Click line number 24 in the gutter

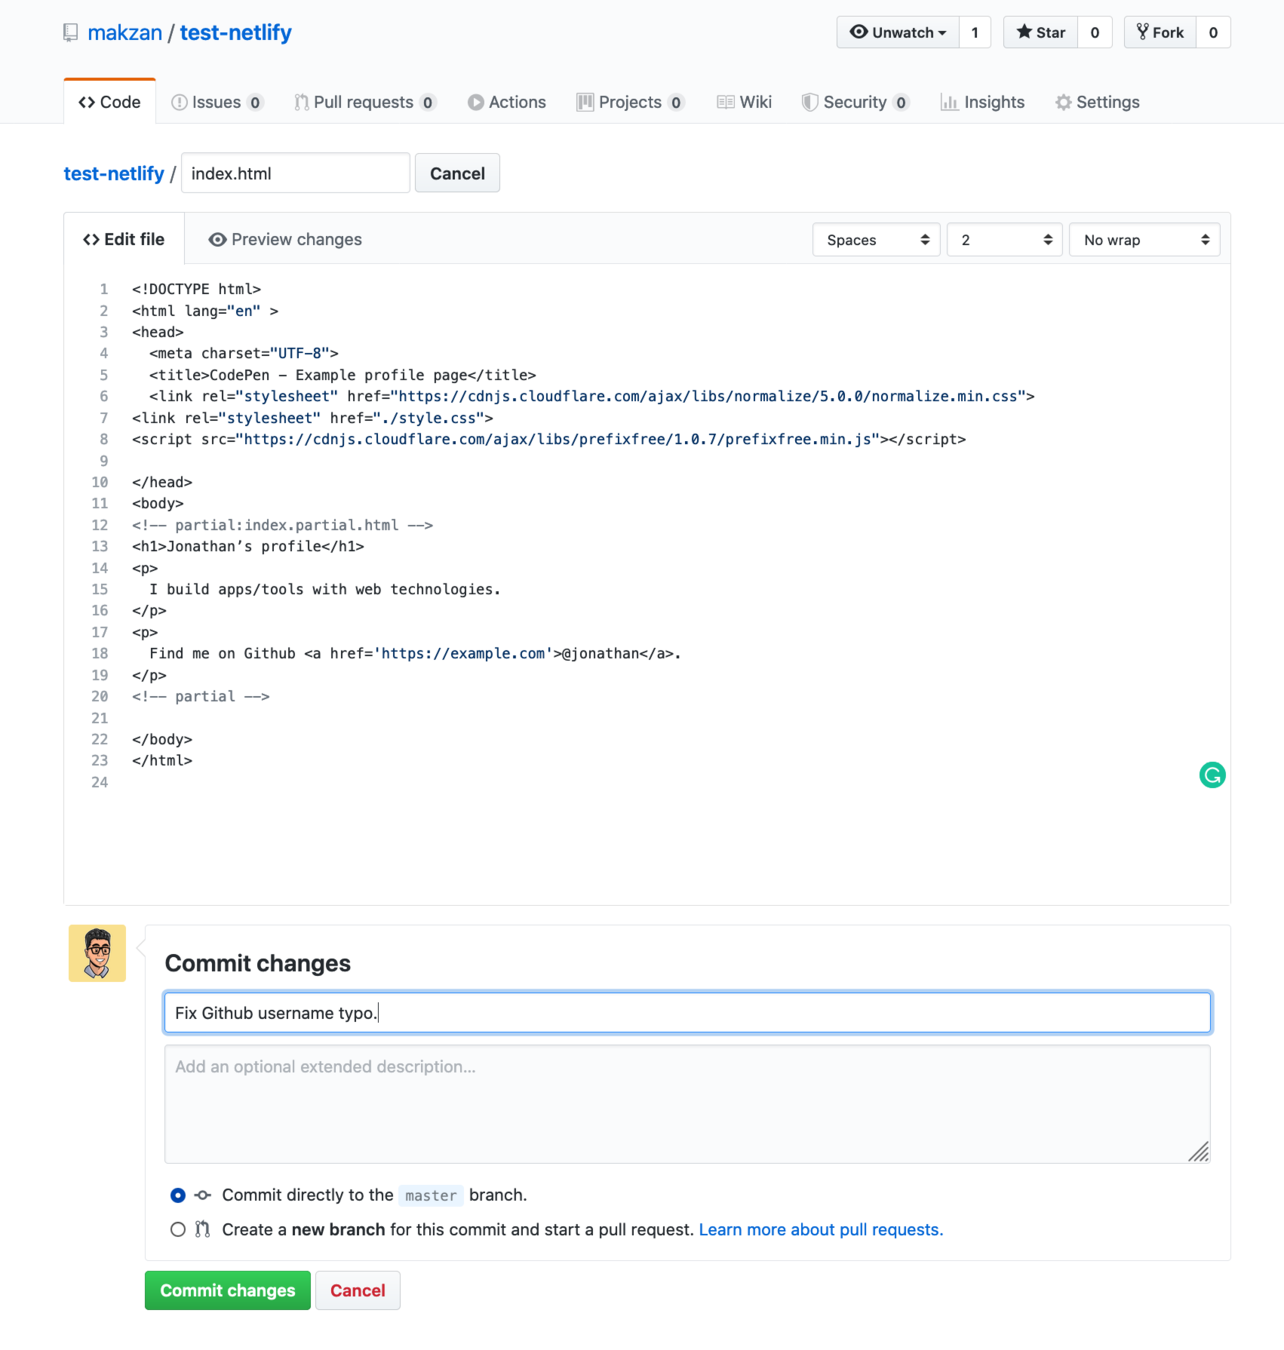[100, 782]
